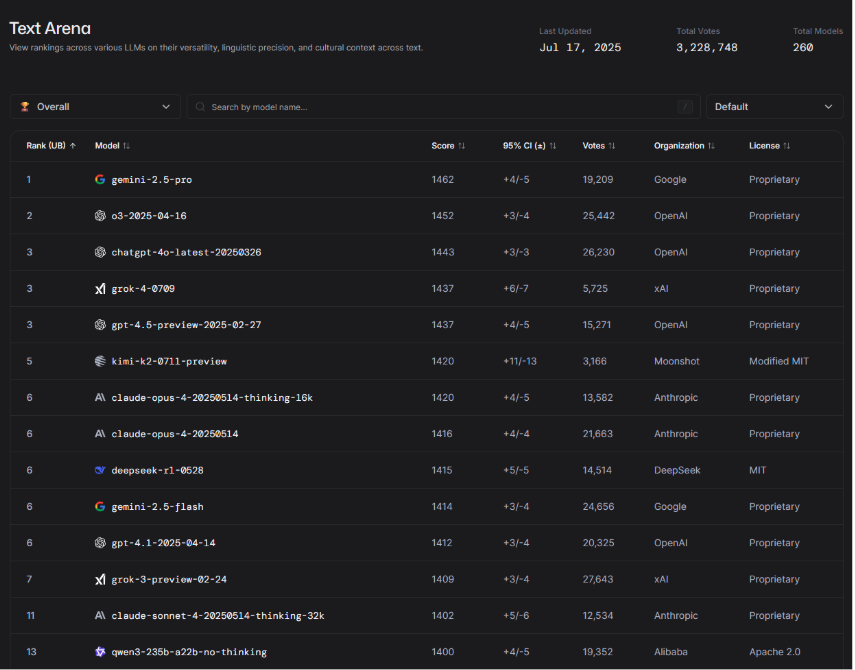
Task: Open the Overall category dropdown
Action: click(95, 107)
